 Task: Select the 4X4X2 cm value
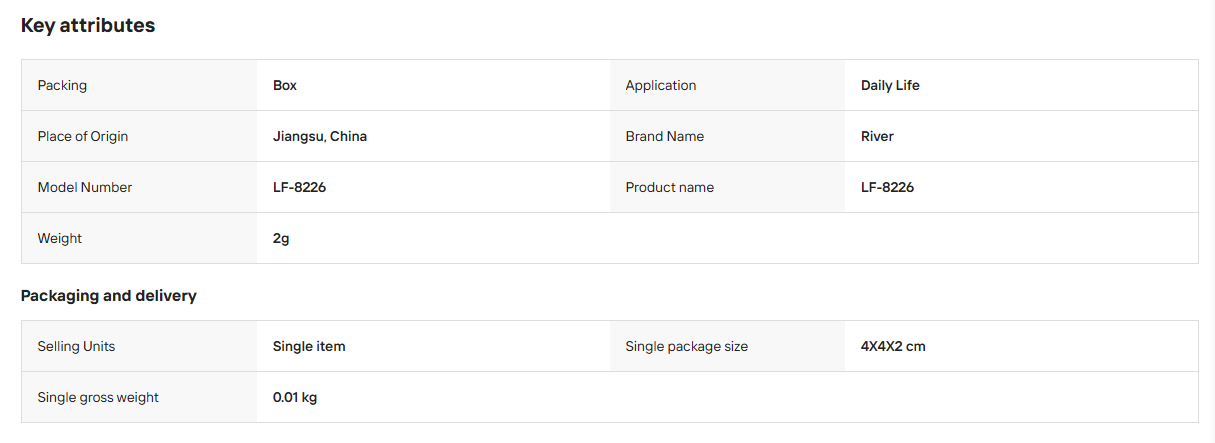click(893, 346)
